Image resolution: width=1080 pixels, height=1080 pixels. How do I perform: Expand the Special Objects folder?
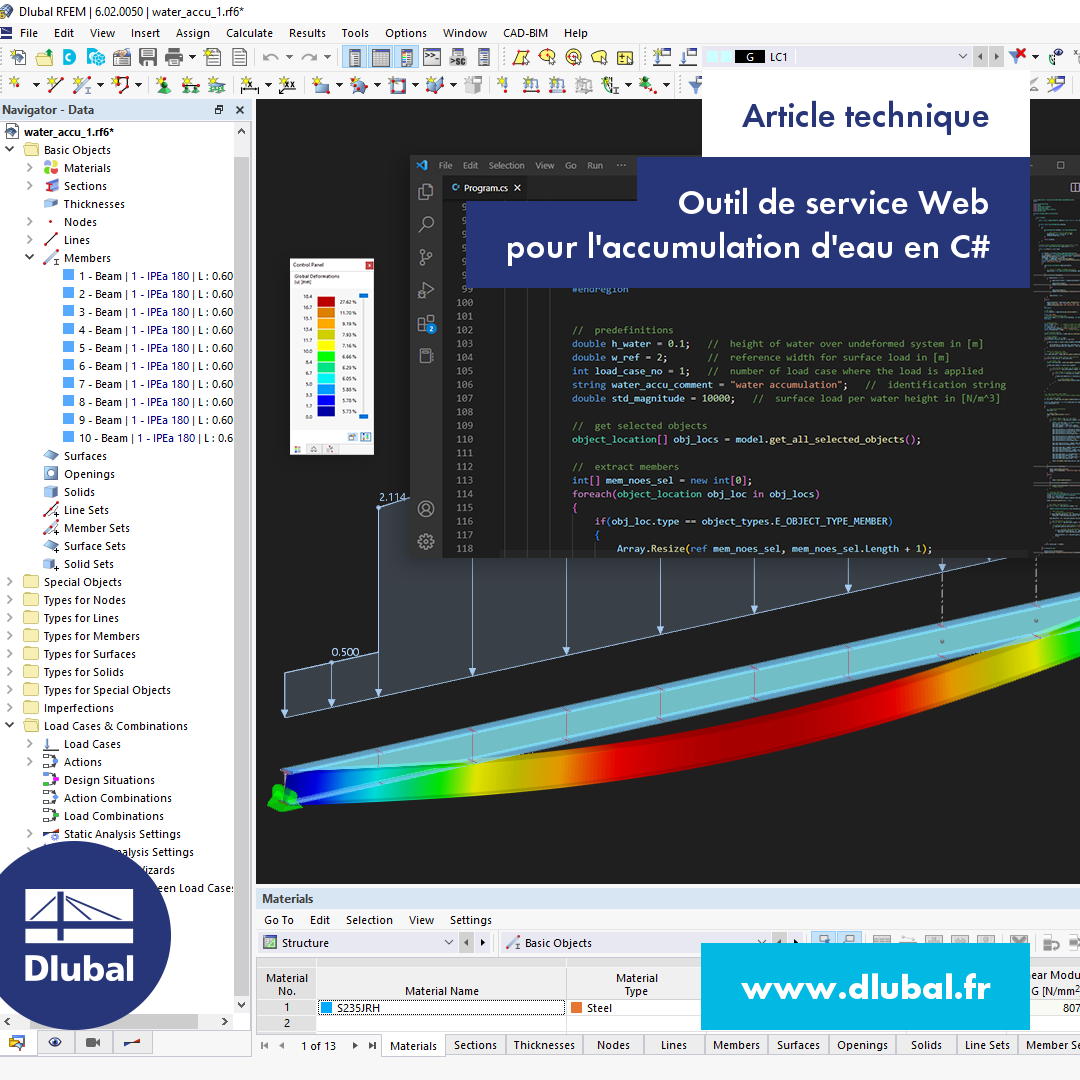coord(10,581)
